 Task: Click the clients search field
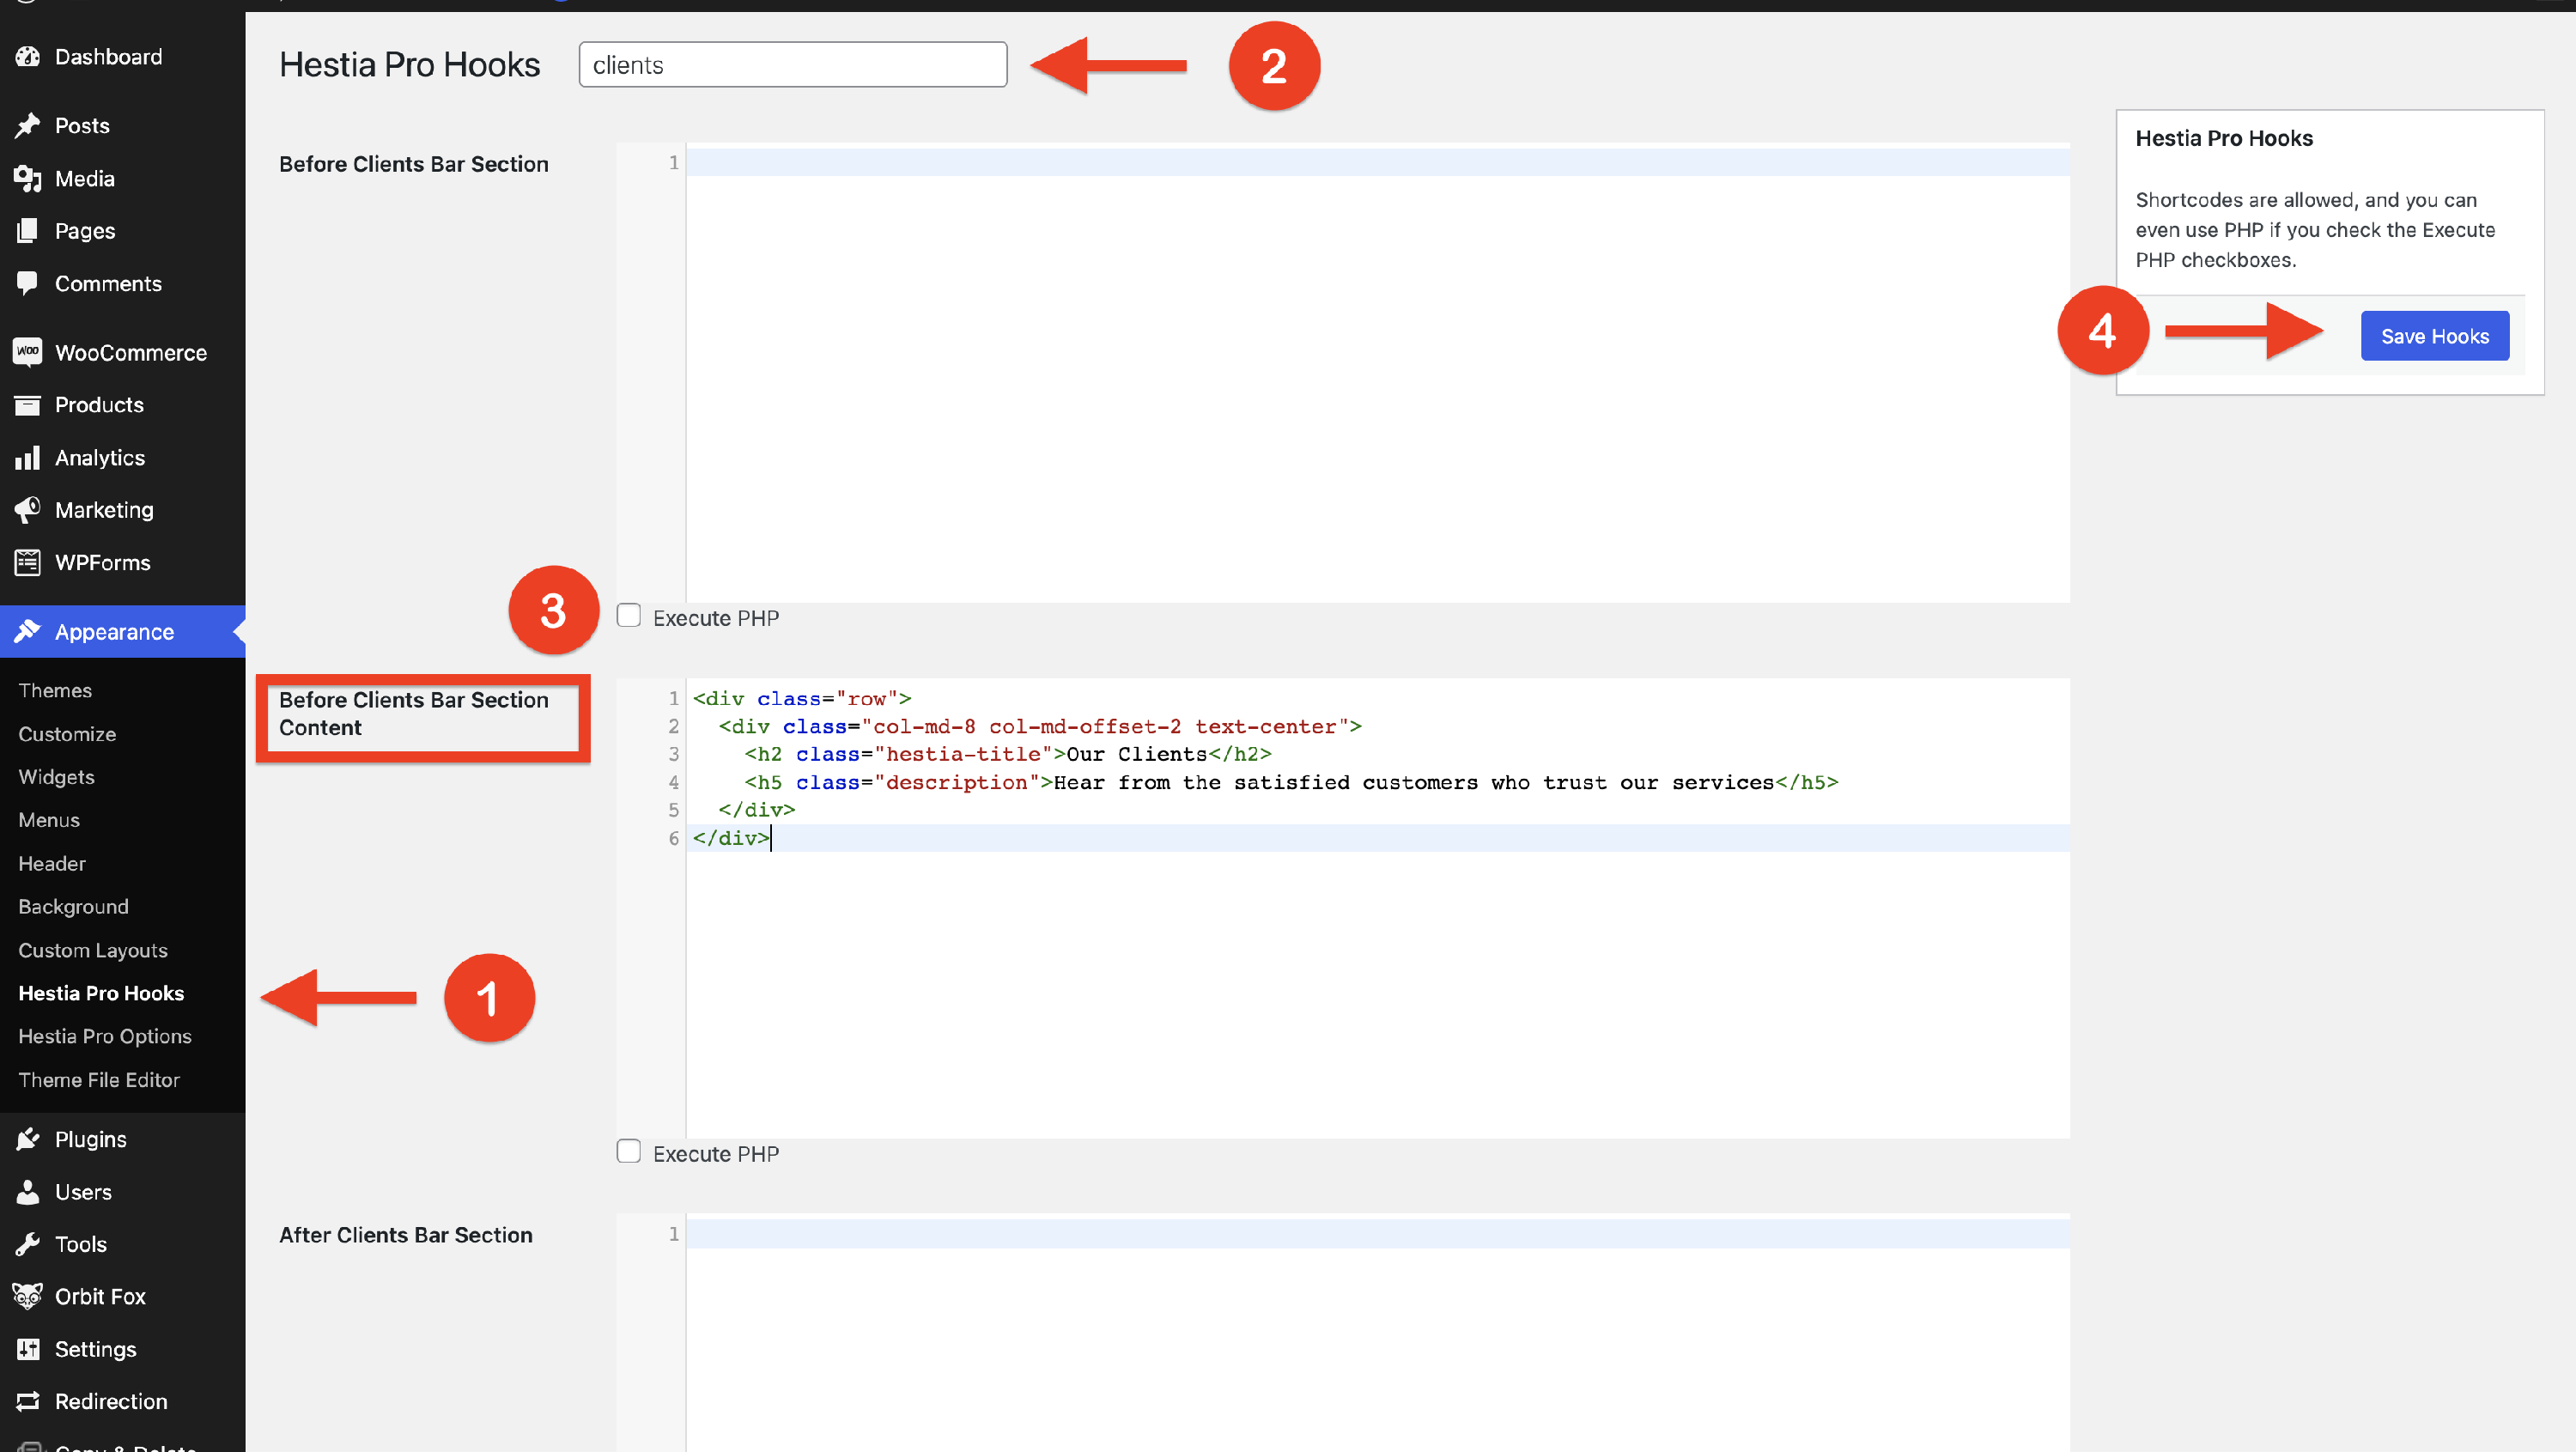pyautogui.click(x=792, y=65)
